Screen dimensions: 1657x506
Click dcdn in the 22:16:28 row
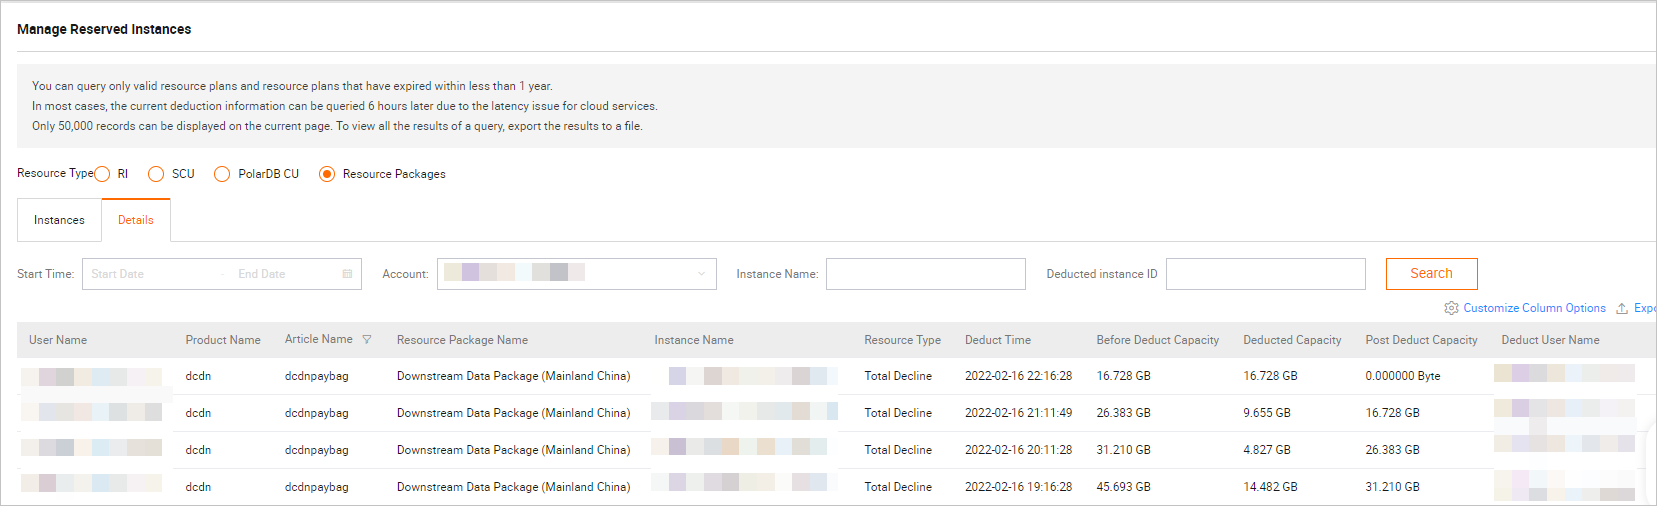[x=198, y=376]
